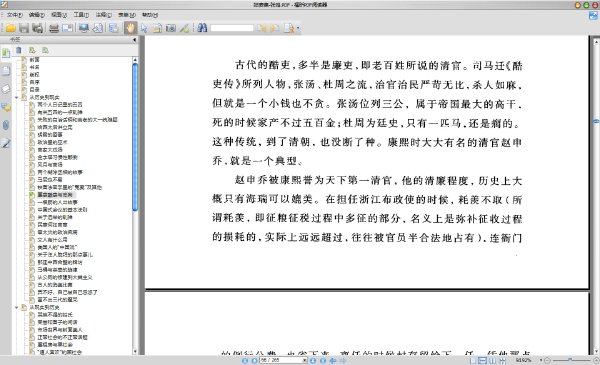Select the Hand tool
The height and width of the screenshot is (365, 600).
pos(130,28)
